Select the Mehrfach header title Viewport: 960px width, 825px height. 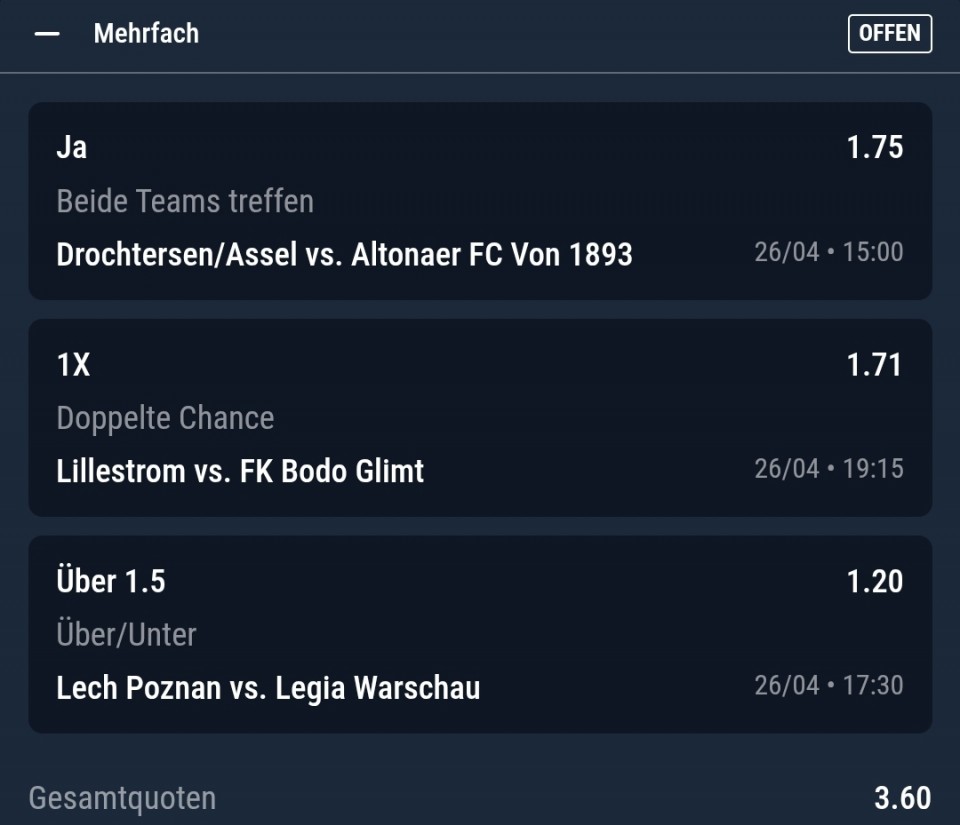coord(146,33)
